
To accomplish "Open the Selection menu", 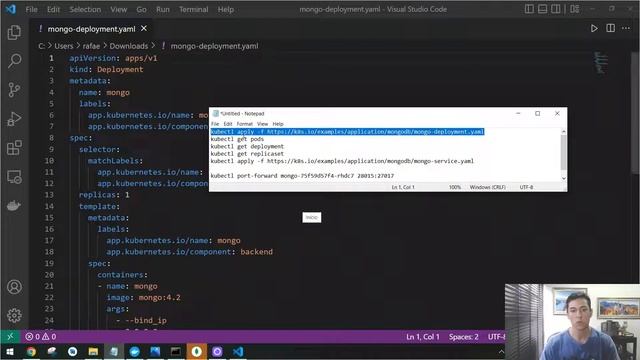I will (x=85, y=9).
